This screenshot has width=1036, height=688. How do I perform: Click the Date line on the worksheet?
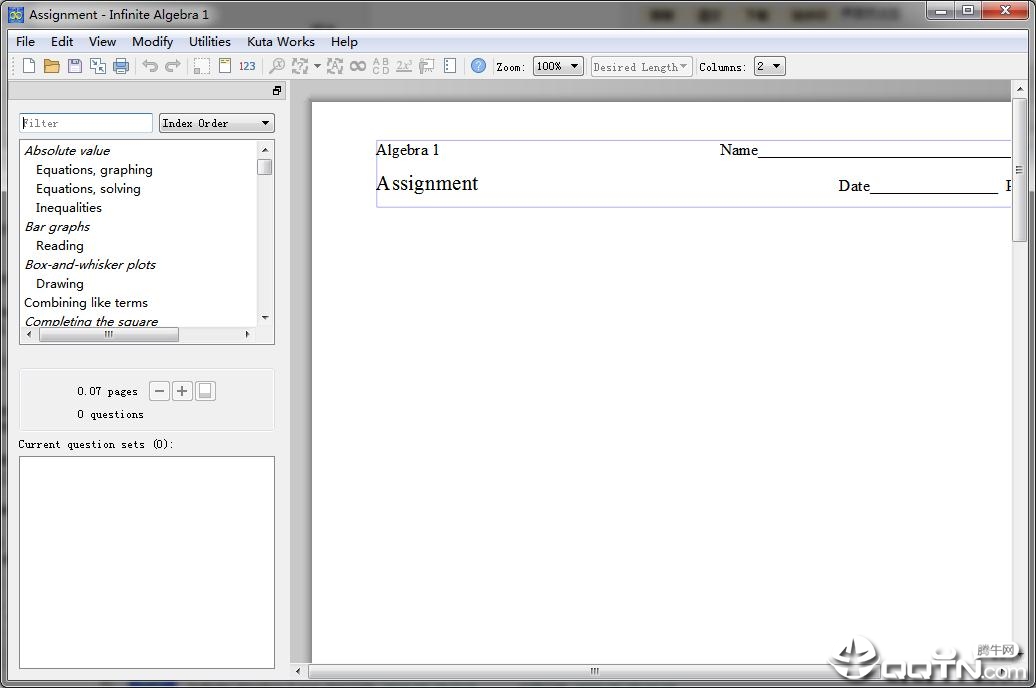[918, 186]
